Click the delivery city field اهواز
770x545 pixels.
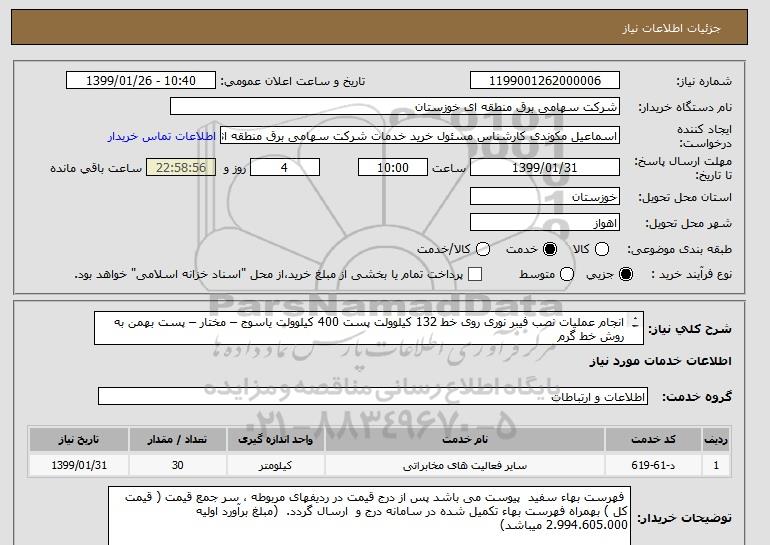click(545, 222)
